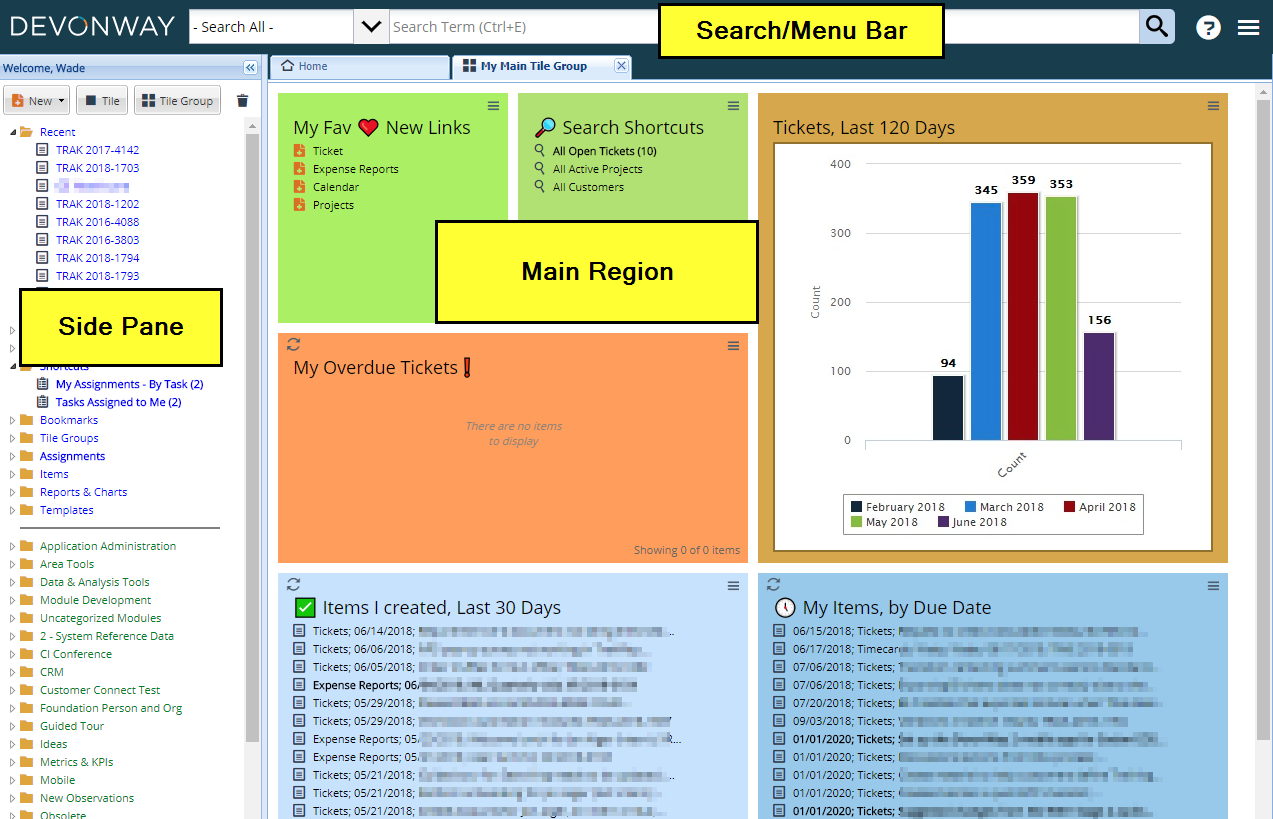
Task: Click the list icon beside Tasks Assigned to Me
Action: [42, 402]
